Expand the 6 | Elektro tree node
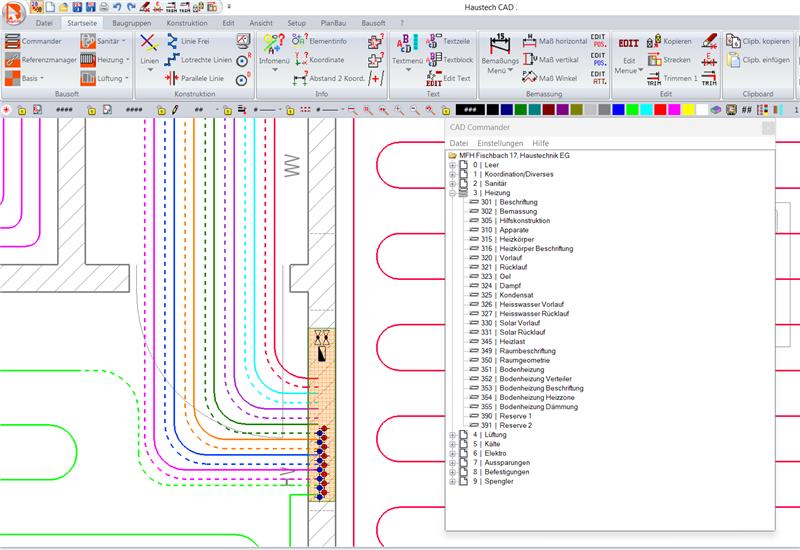Viewport: 800px width, 550px height. [x=452, y=454]
